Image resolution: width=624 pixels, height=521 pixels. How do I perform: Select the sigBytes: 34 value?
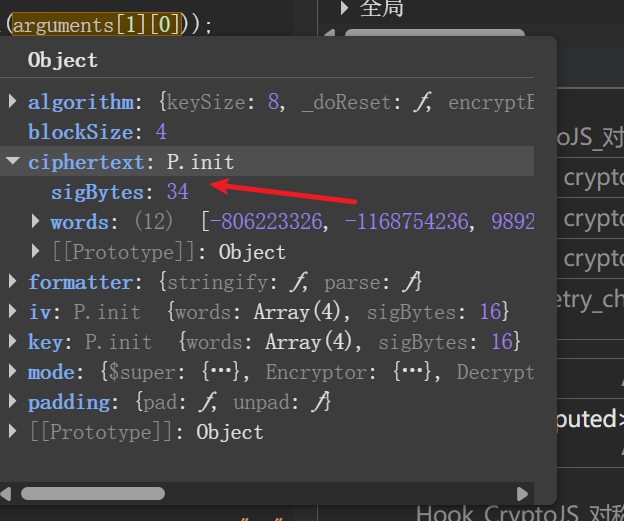click(x=178, y=191)
